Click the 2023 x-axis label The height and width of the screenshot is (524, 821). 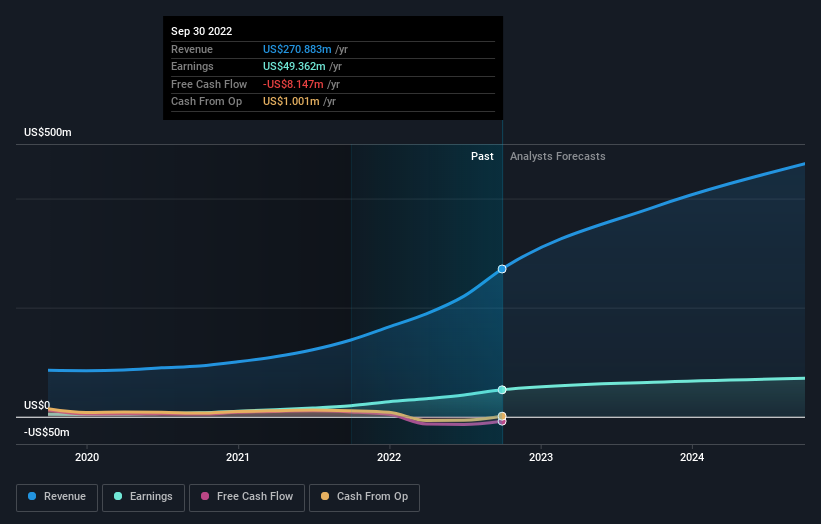pyautogui.click(x=541, y=458)
